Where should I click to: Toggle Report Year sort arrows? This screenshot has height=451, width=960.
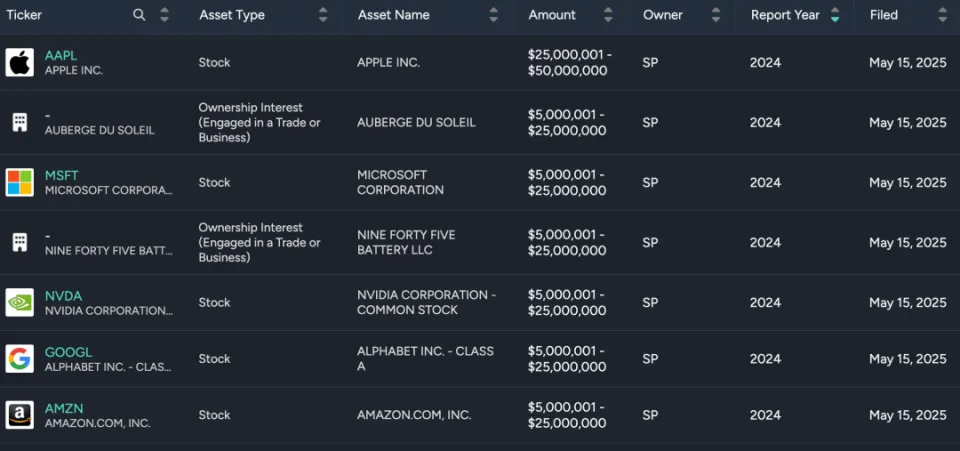(835, 15)
